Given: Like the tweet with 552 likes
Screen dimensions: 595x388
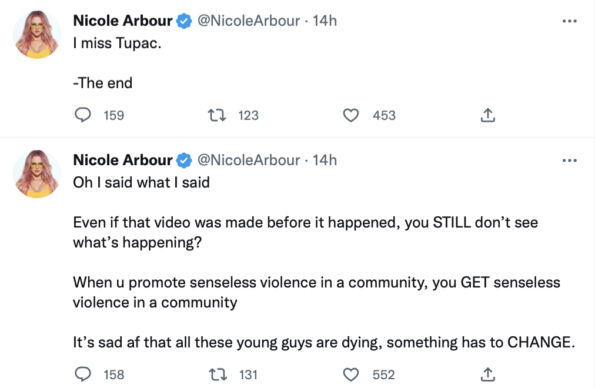Looking at the screenshot, I should coord(351,375).
